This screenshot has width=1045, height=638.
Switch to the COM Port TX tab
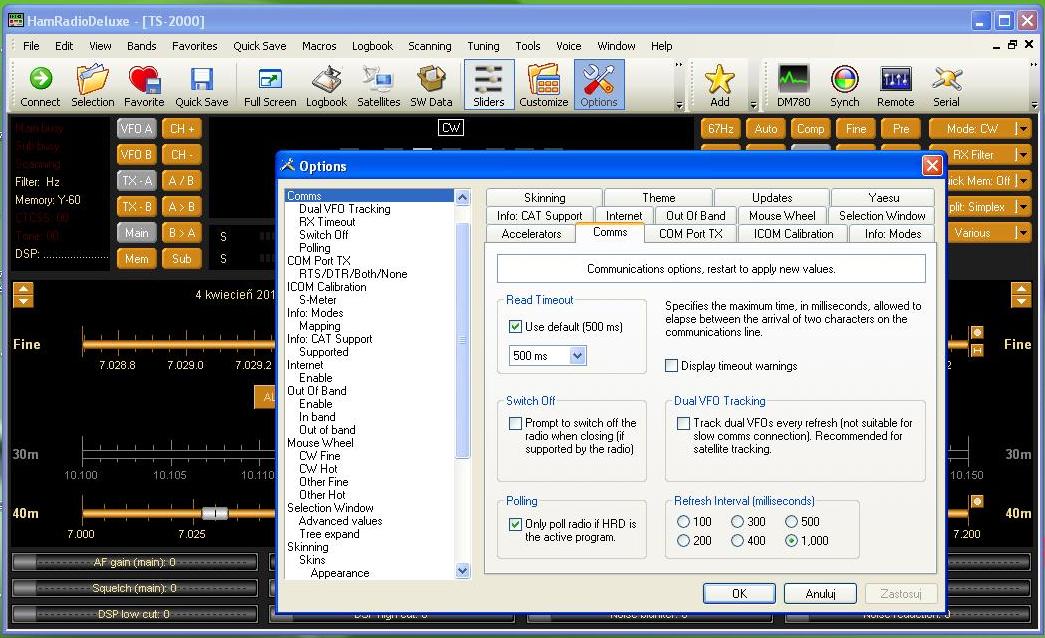[690, 234]
